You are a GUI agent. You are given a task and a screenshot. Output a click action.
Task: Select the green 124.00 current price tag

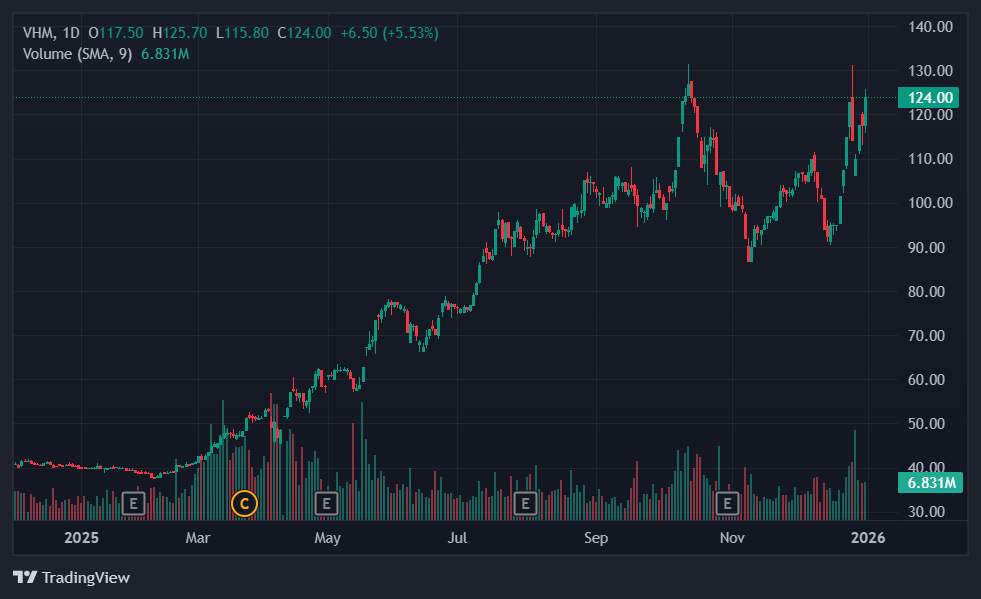tap(929, 98)
